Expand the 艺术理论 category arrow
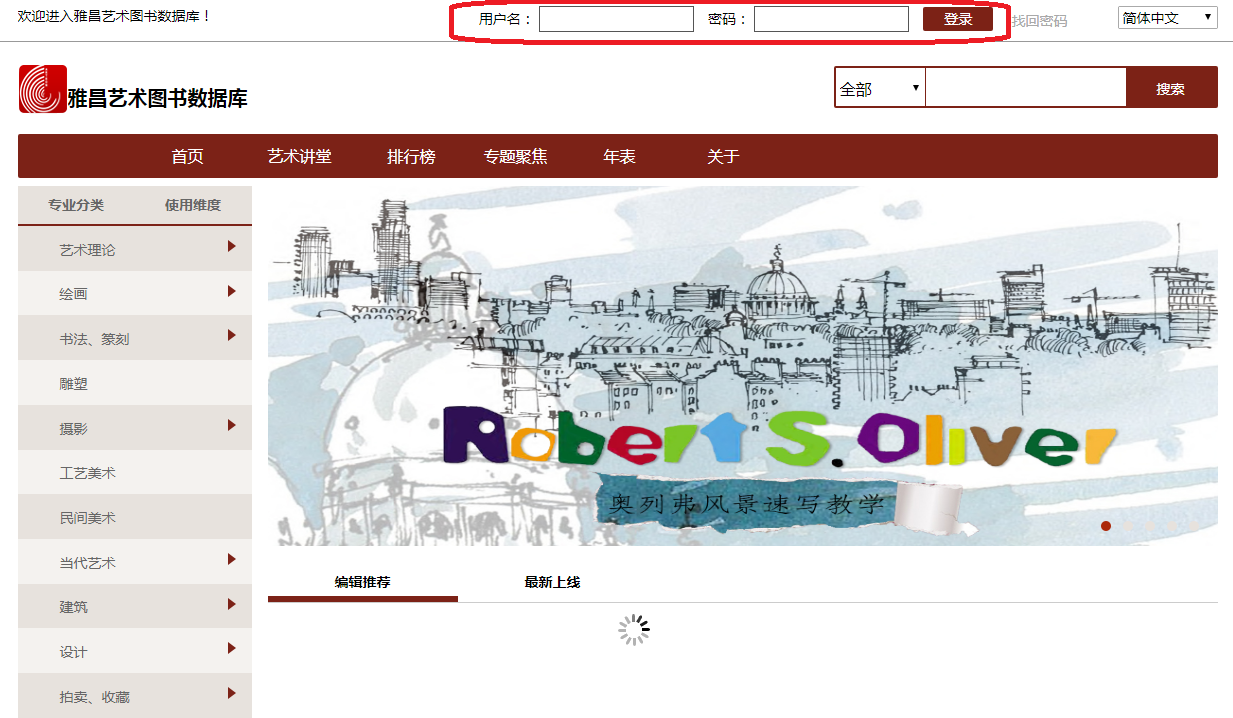Image resolution: width=1233 pixels, height=718 pixels. (231, 246)
